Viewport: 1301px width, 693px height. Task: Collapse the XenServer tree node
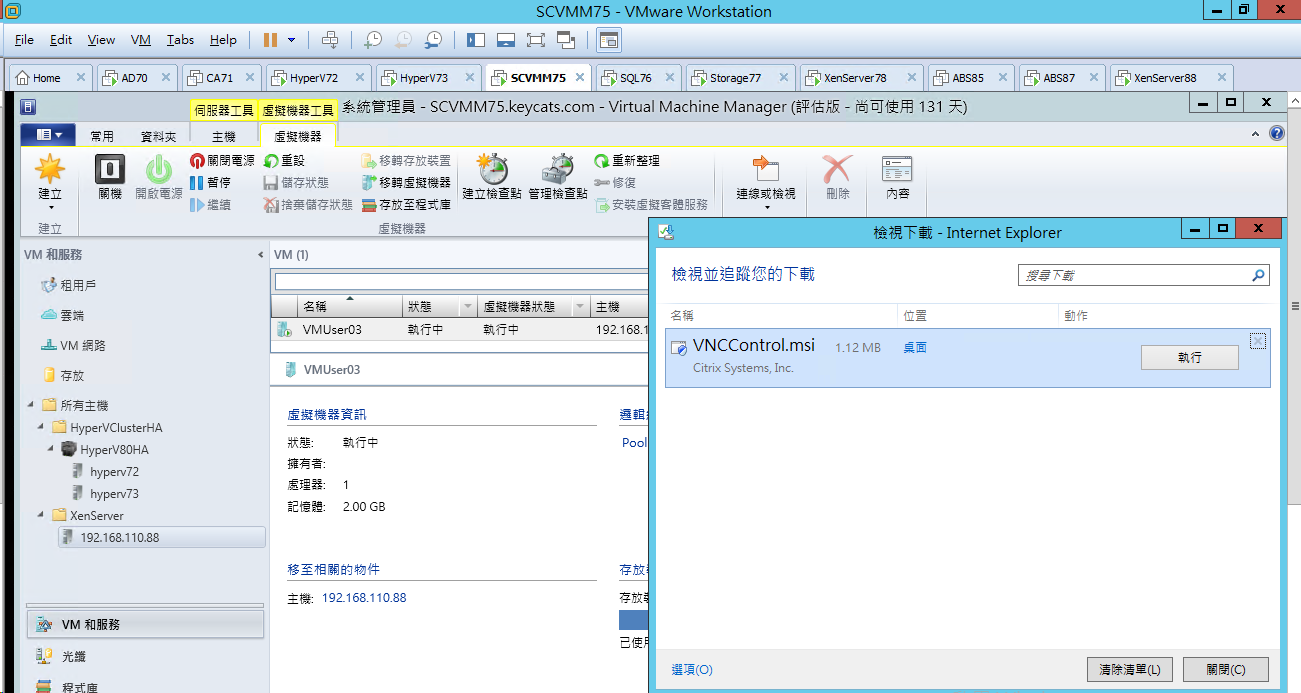(41, 515)
